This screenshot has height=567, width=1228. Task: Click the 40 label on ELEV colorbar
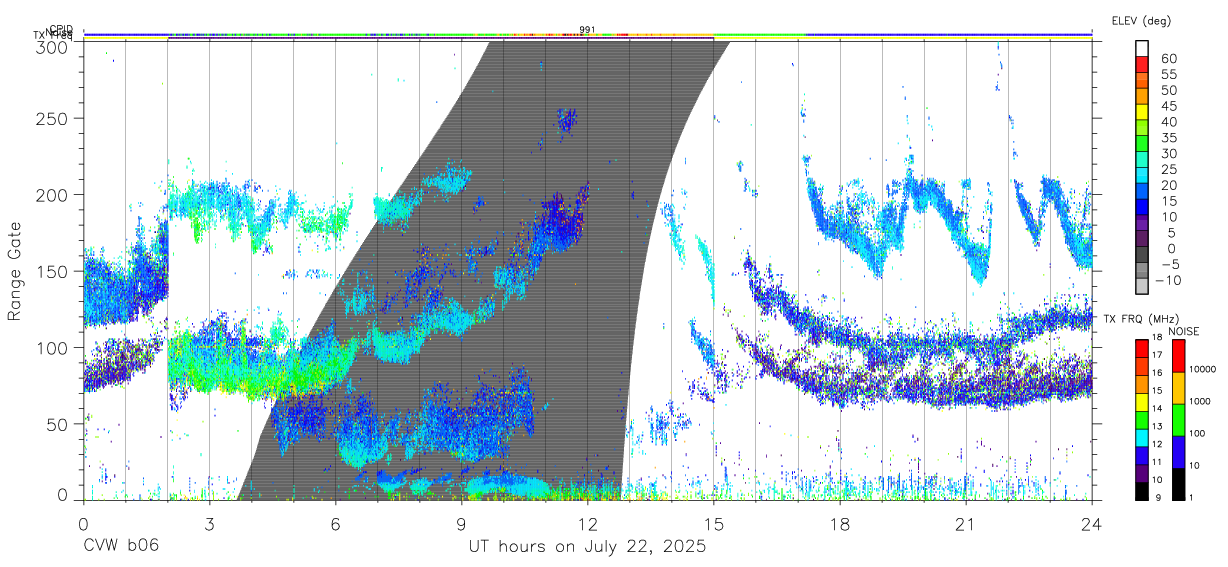[x=1169, y=121]
